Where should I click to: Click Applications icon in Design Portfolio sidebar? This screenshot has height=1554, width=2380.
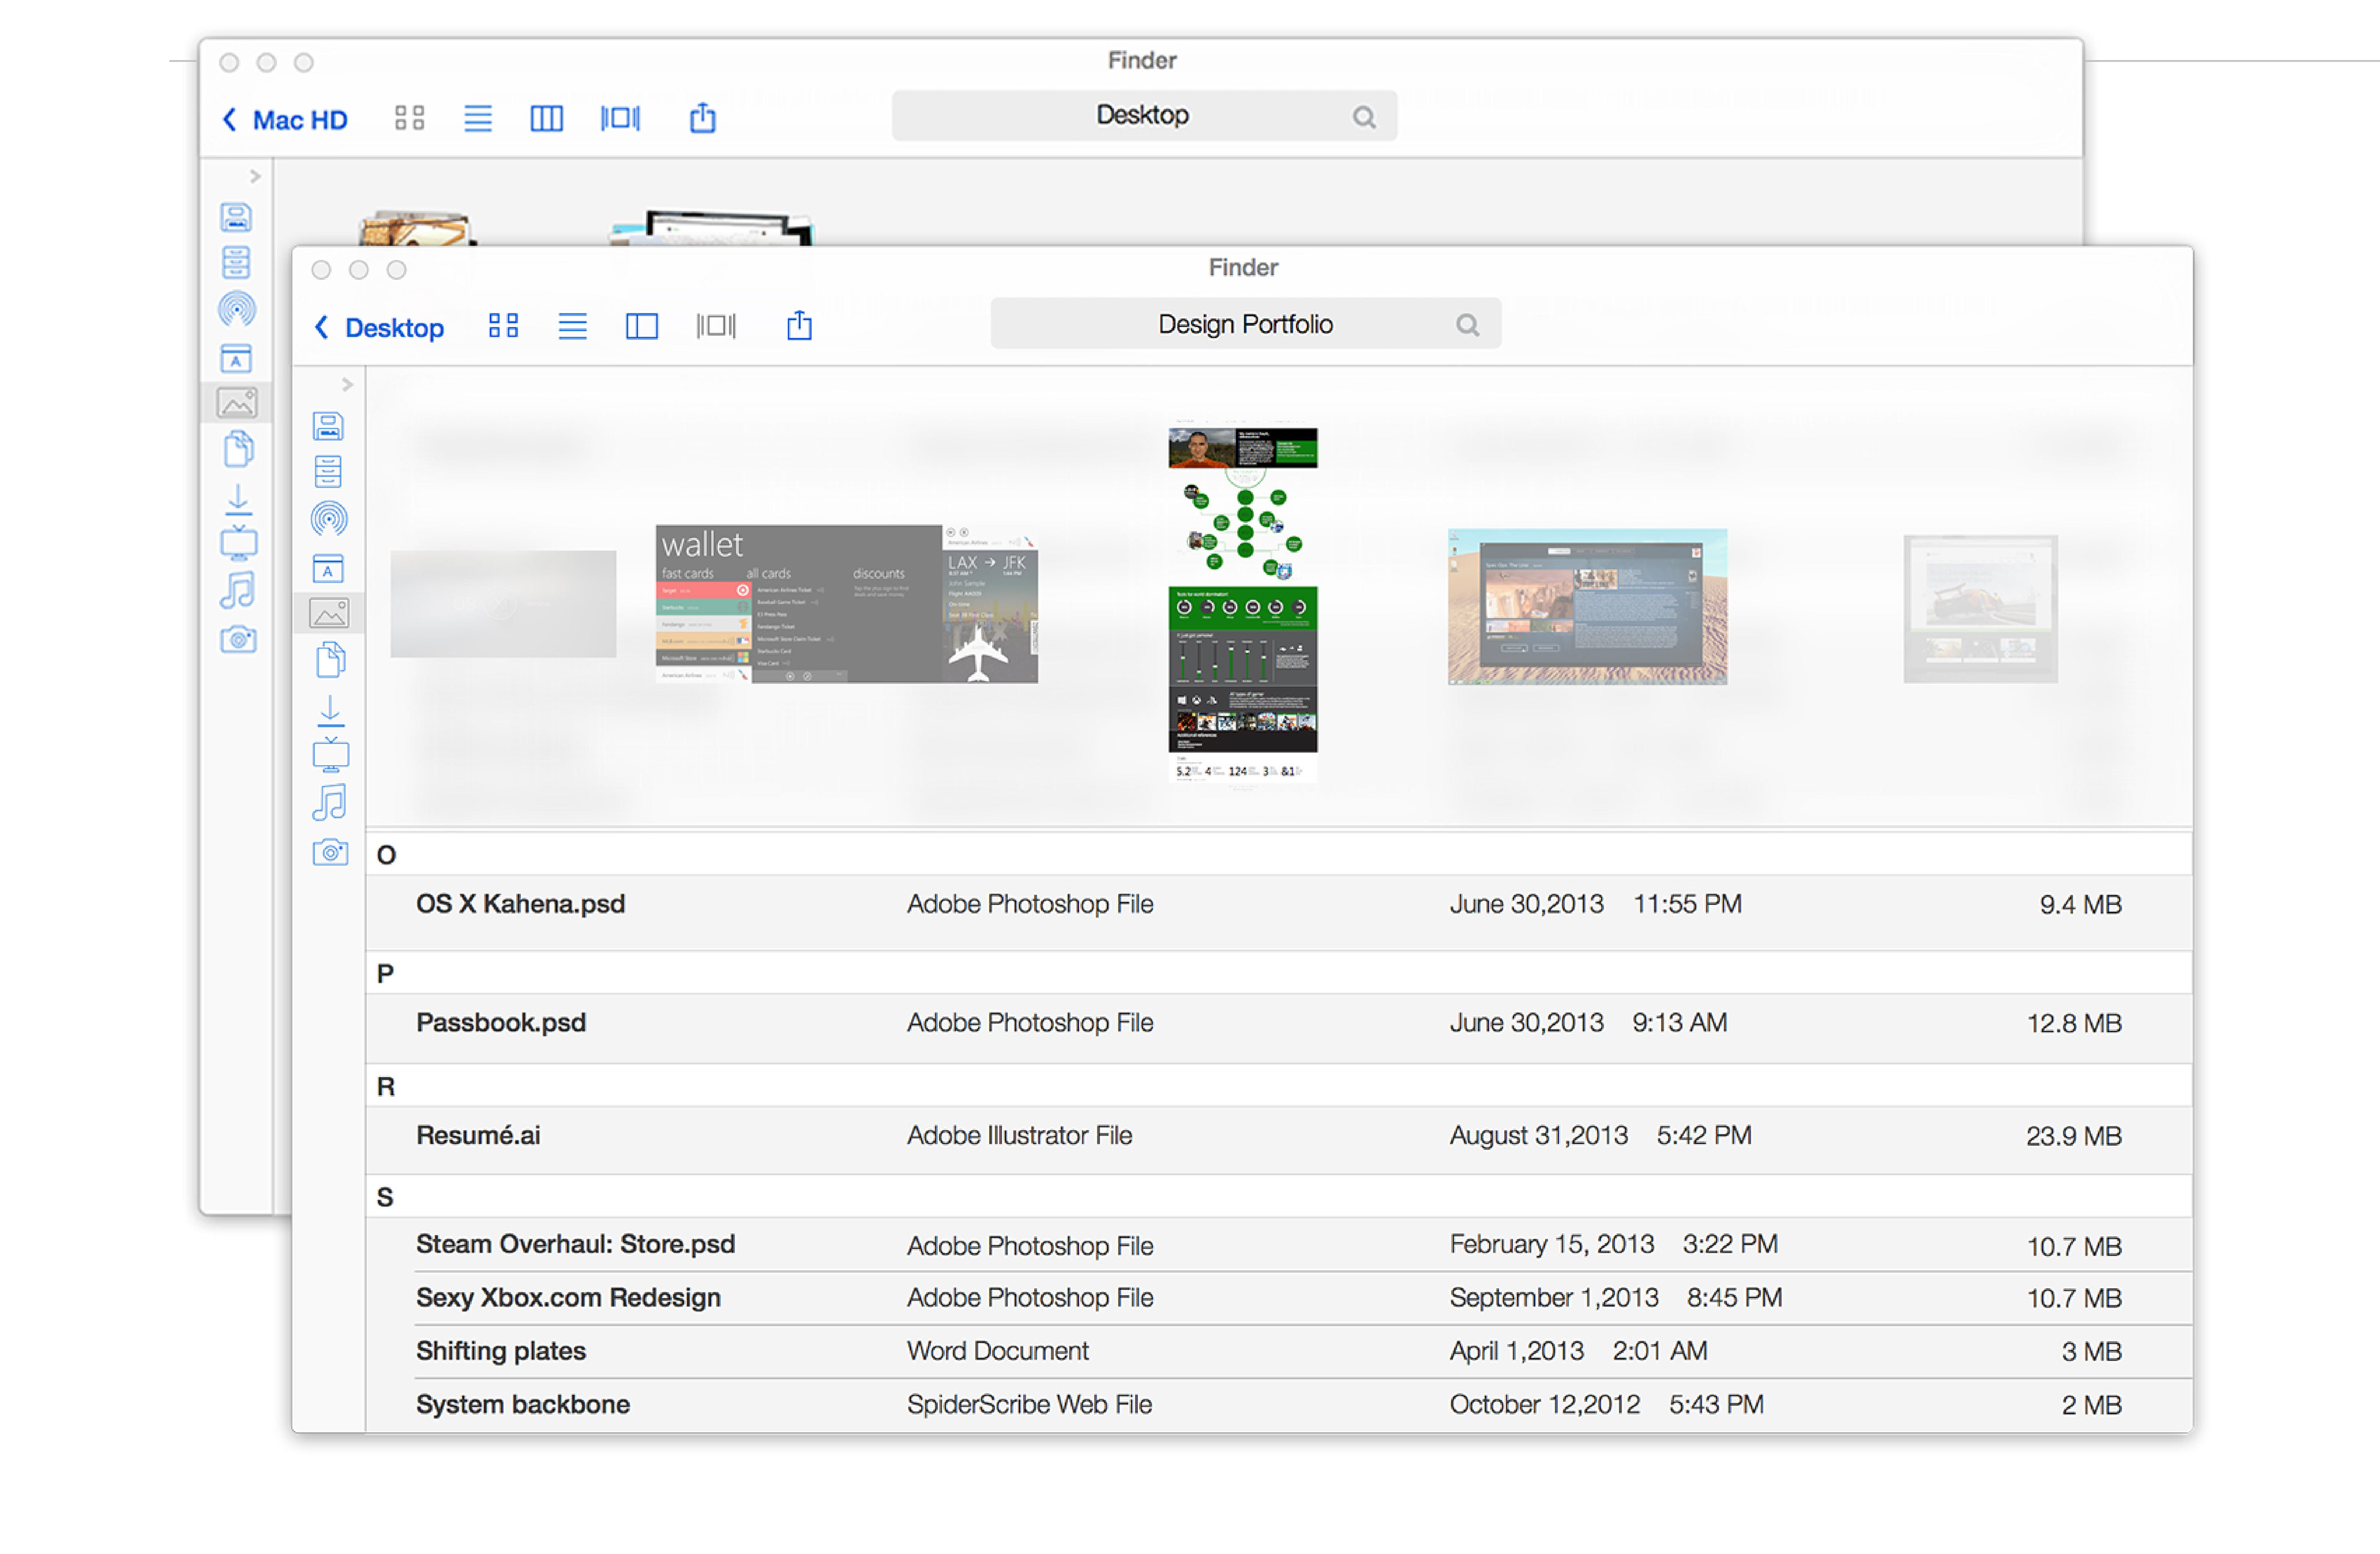[x=328, y=568]
